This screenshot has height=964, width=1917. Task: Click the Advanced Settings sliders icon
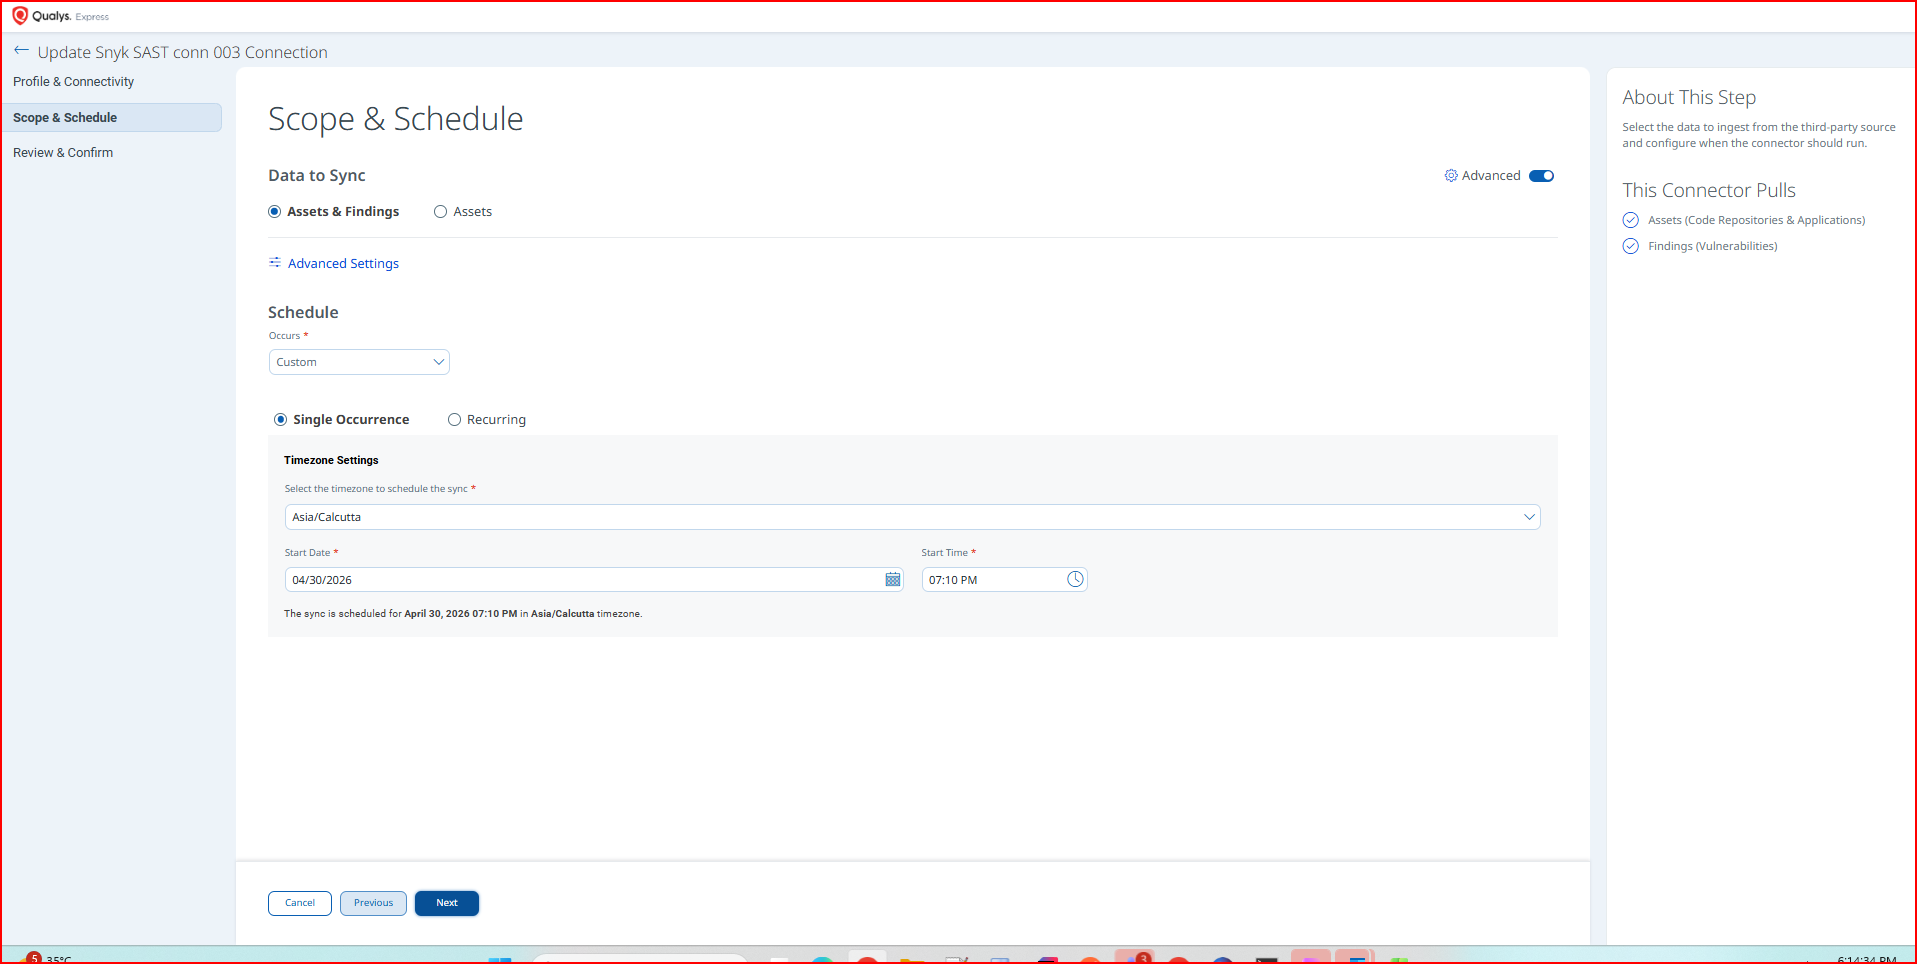tap(275, 263)
